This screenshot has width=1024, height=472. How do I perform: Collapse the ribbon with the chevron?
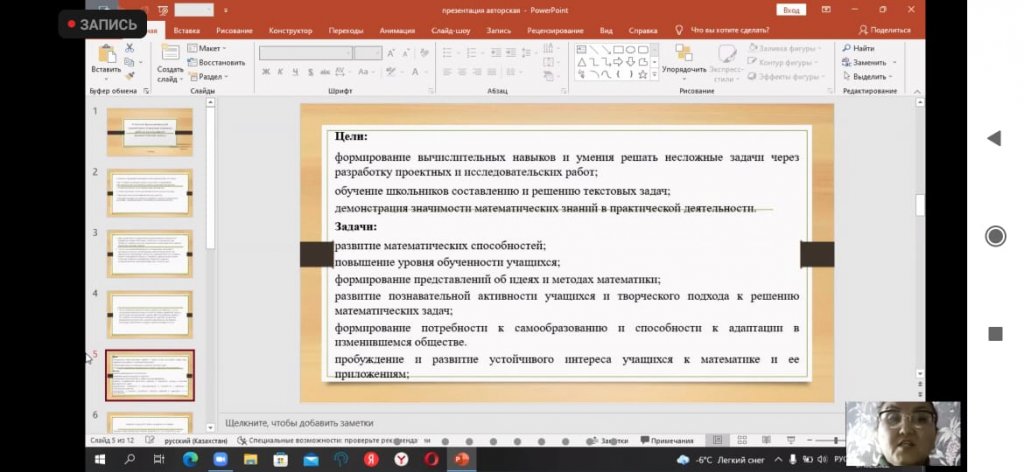click(916, 91)
